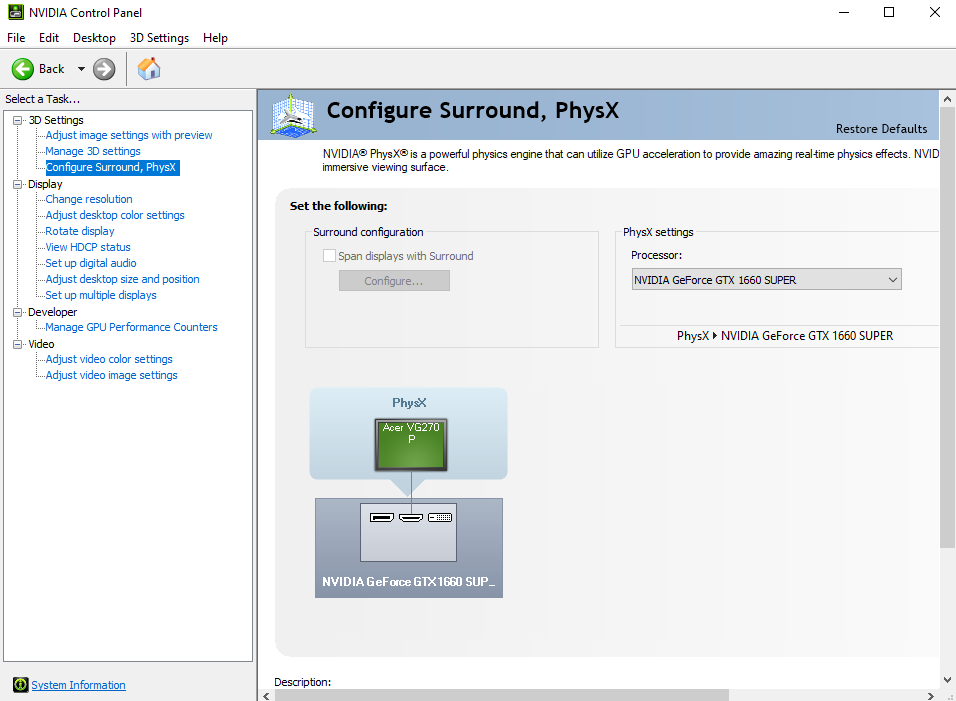Open the Desktop menu
Screen dimensions: 956x701
click(95, 38)
